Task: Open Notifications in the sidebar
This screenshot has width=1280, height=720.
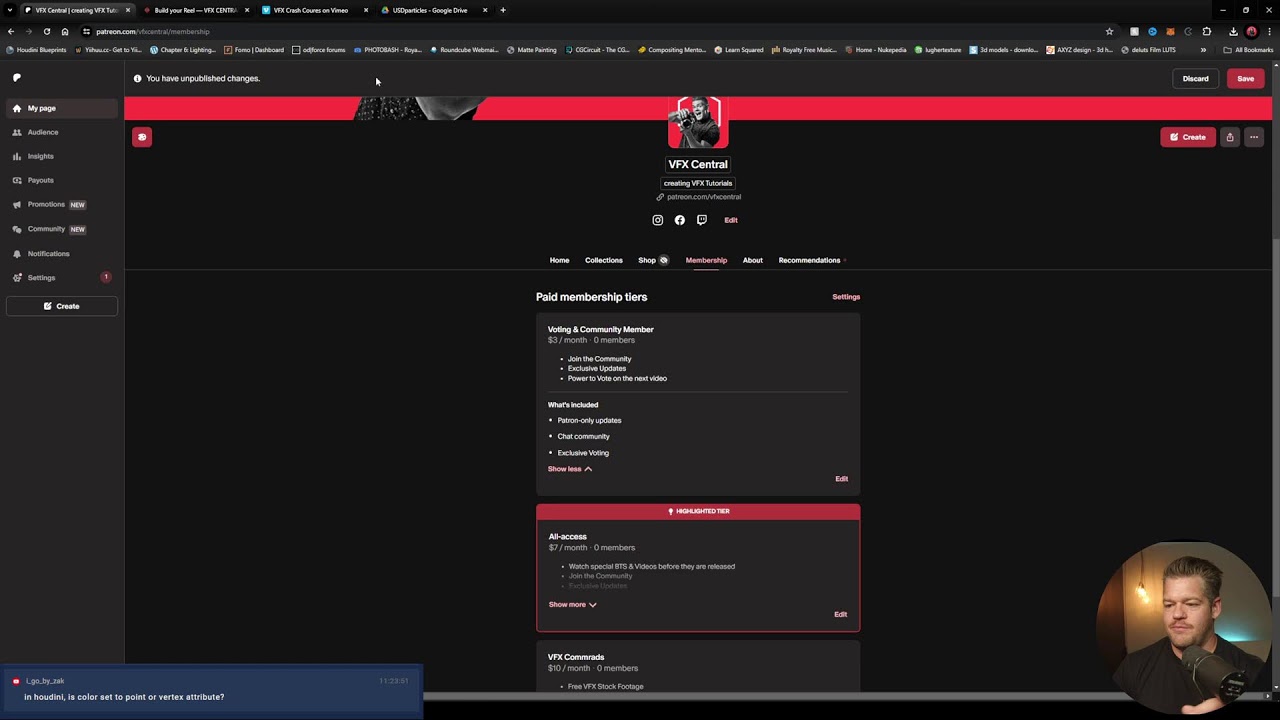Action: tap(61, 254)
